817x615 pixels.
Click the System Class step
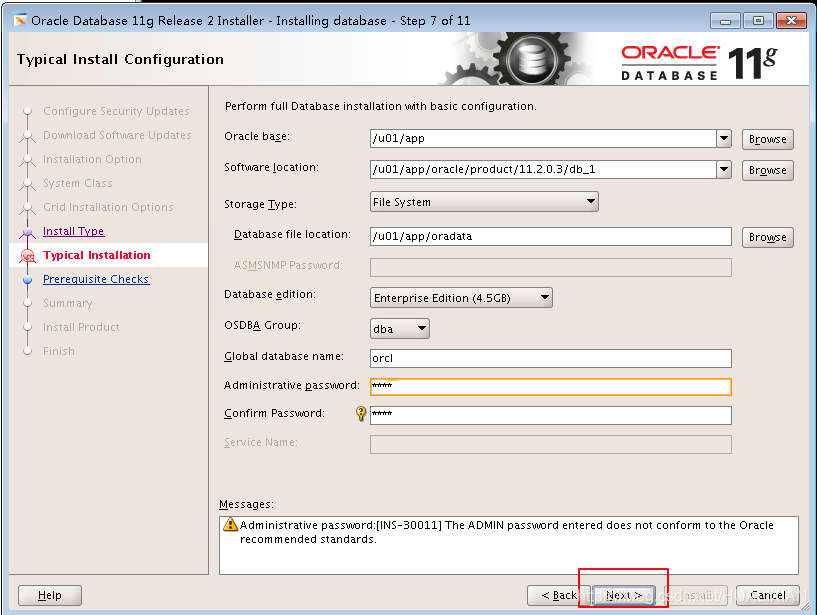(78, 183)
